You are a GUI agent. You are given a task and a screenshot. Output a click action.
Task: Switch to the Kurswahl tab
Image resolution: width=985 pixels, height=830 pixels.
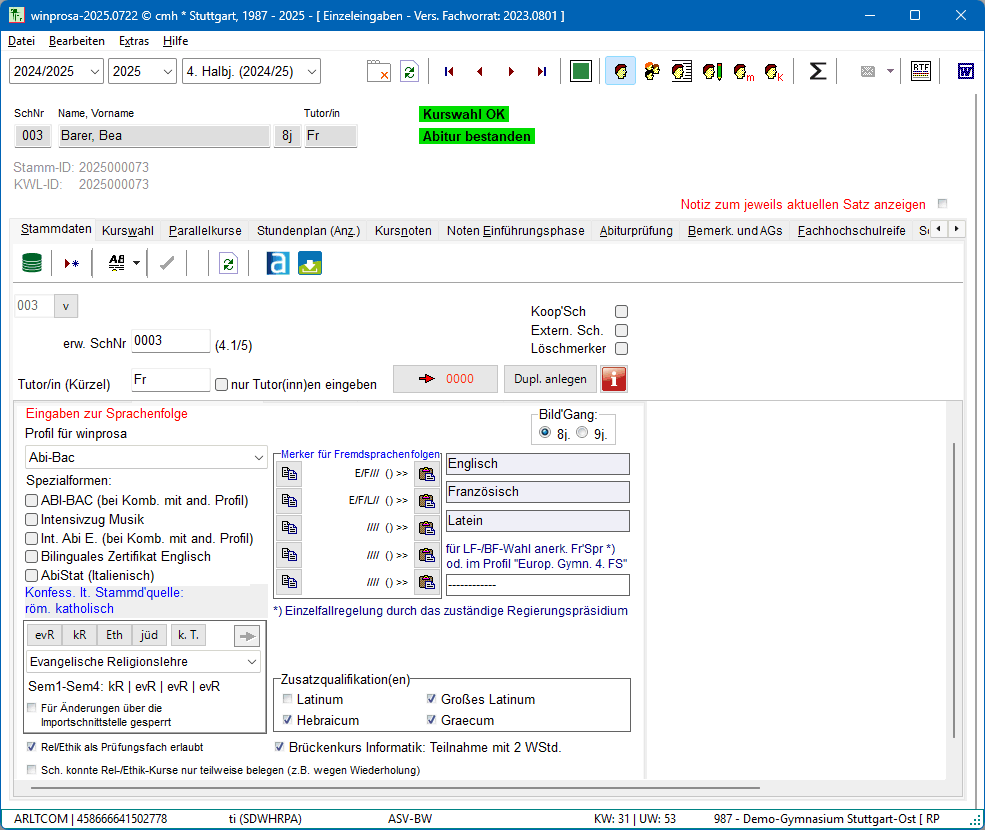[128, 231]
